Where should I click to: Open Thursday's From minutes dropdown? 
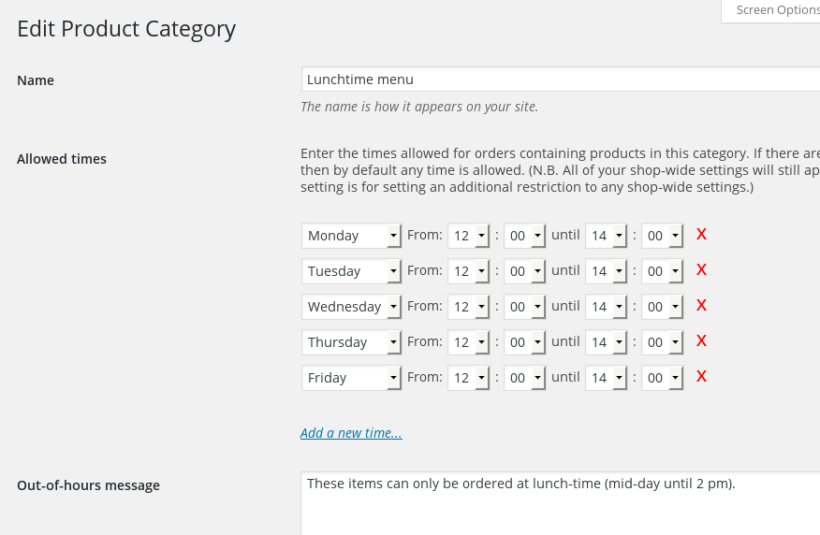click(524, 342)
